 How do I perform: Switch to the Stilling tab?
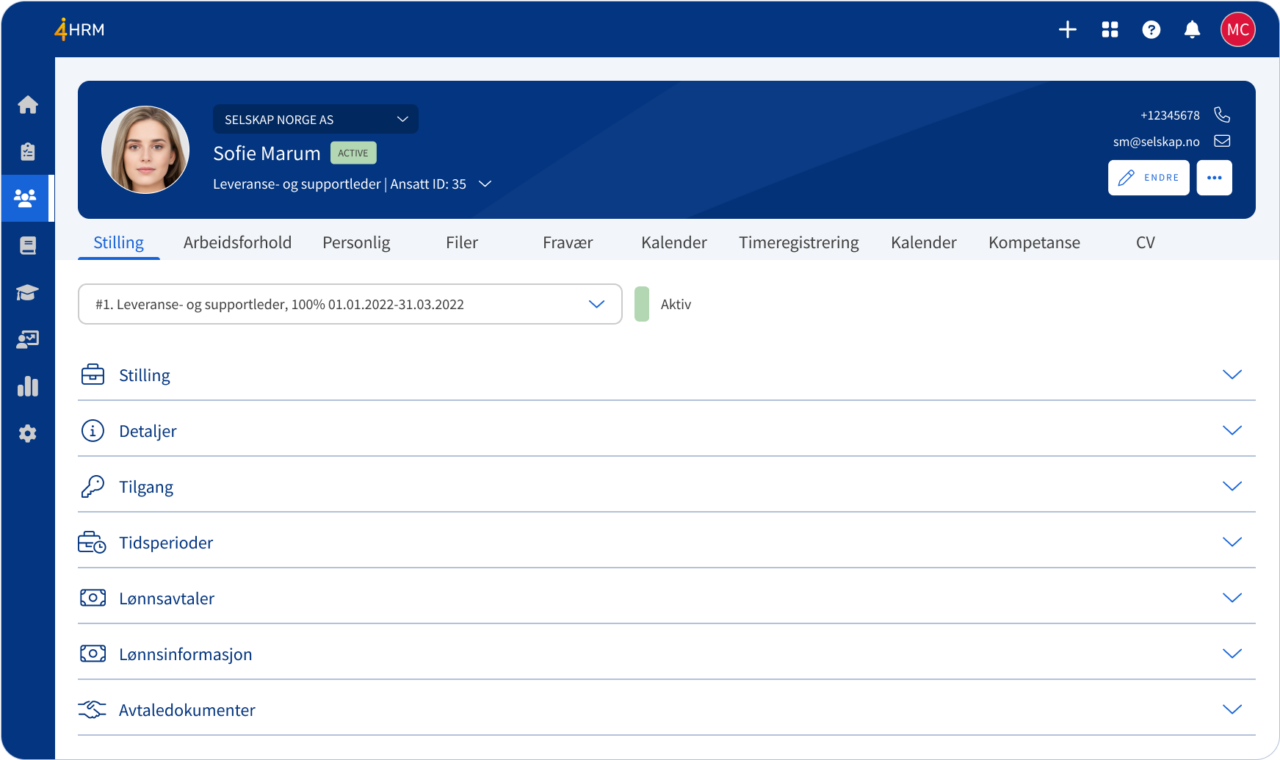coord(118,242)
